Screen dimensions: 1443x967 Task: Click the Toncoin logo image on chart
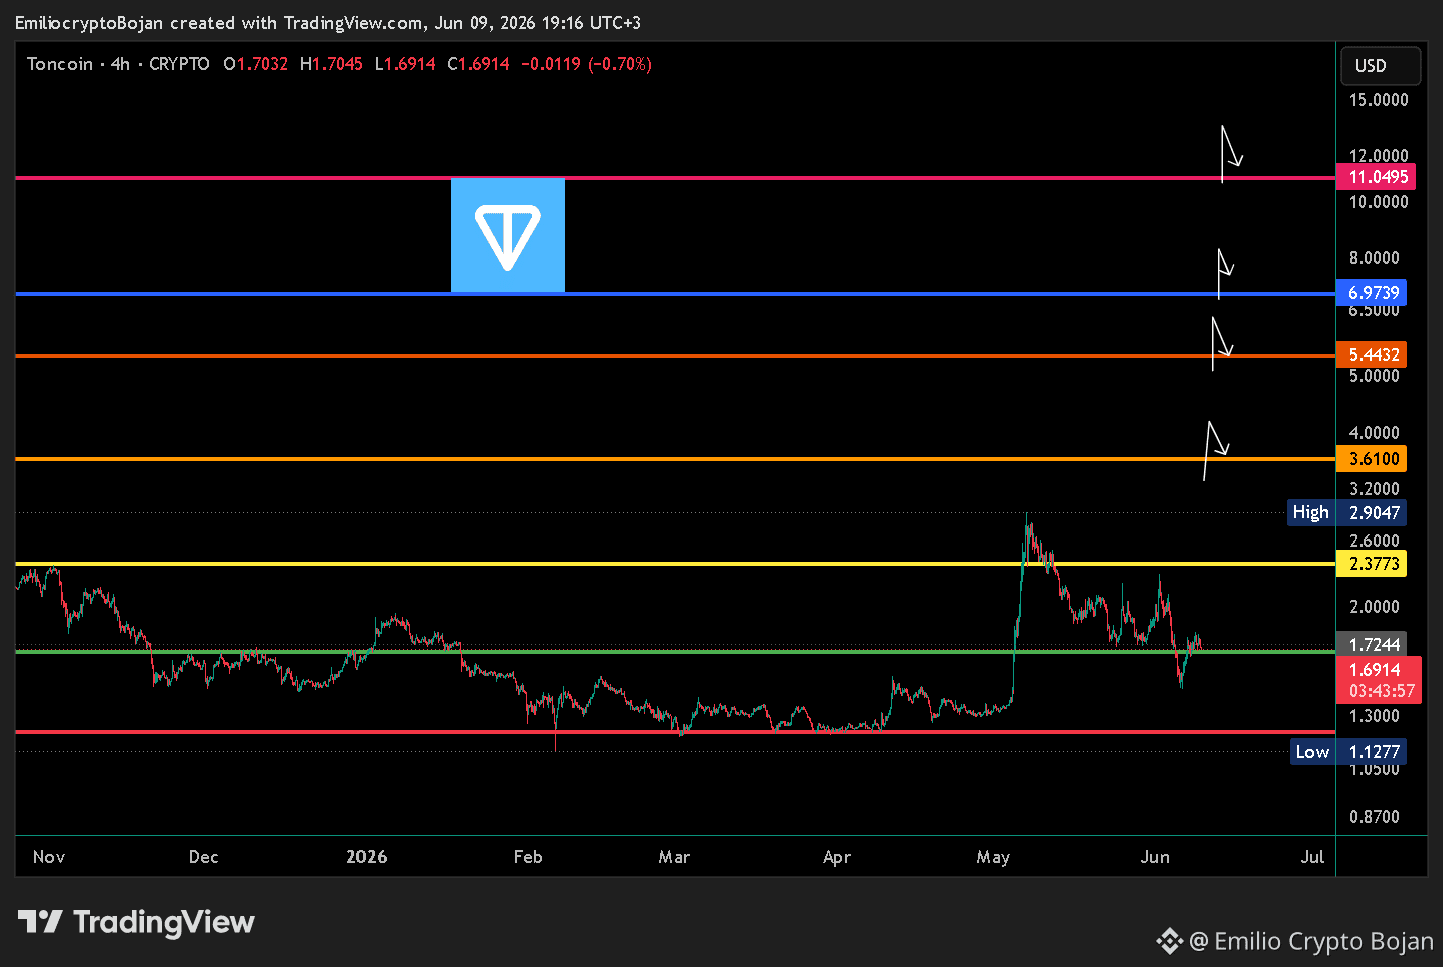click(508, 236)
